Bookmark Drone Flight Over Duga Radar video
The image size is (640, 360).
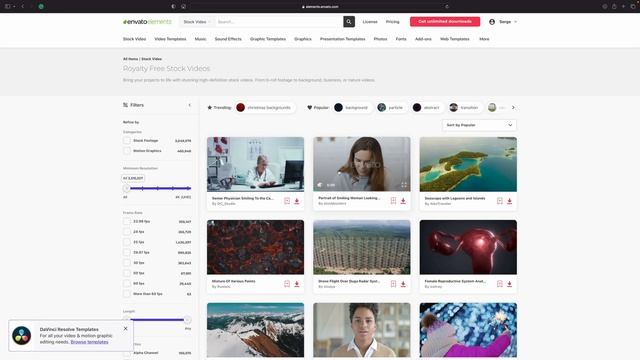pyautogui.click(x=393, y=284)
